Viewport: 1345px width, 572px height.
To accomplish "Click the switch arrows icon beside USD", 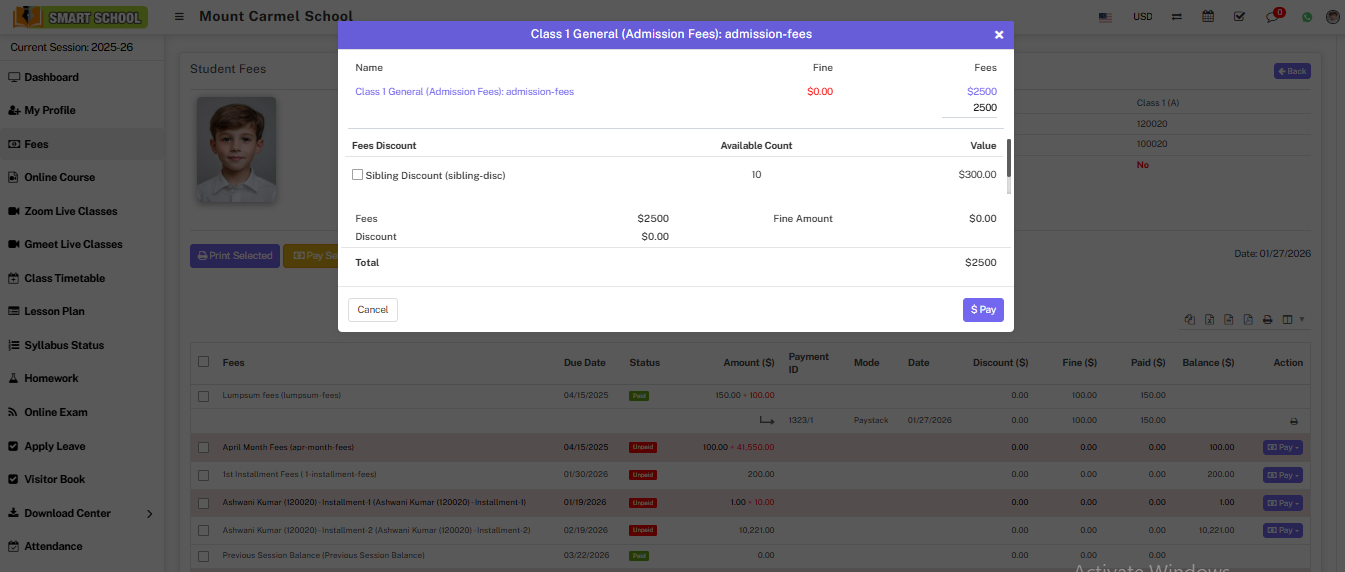I will pos(1177,17).
